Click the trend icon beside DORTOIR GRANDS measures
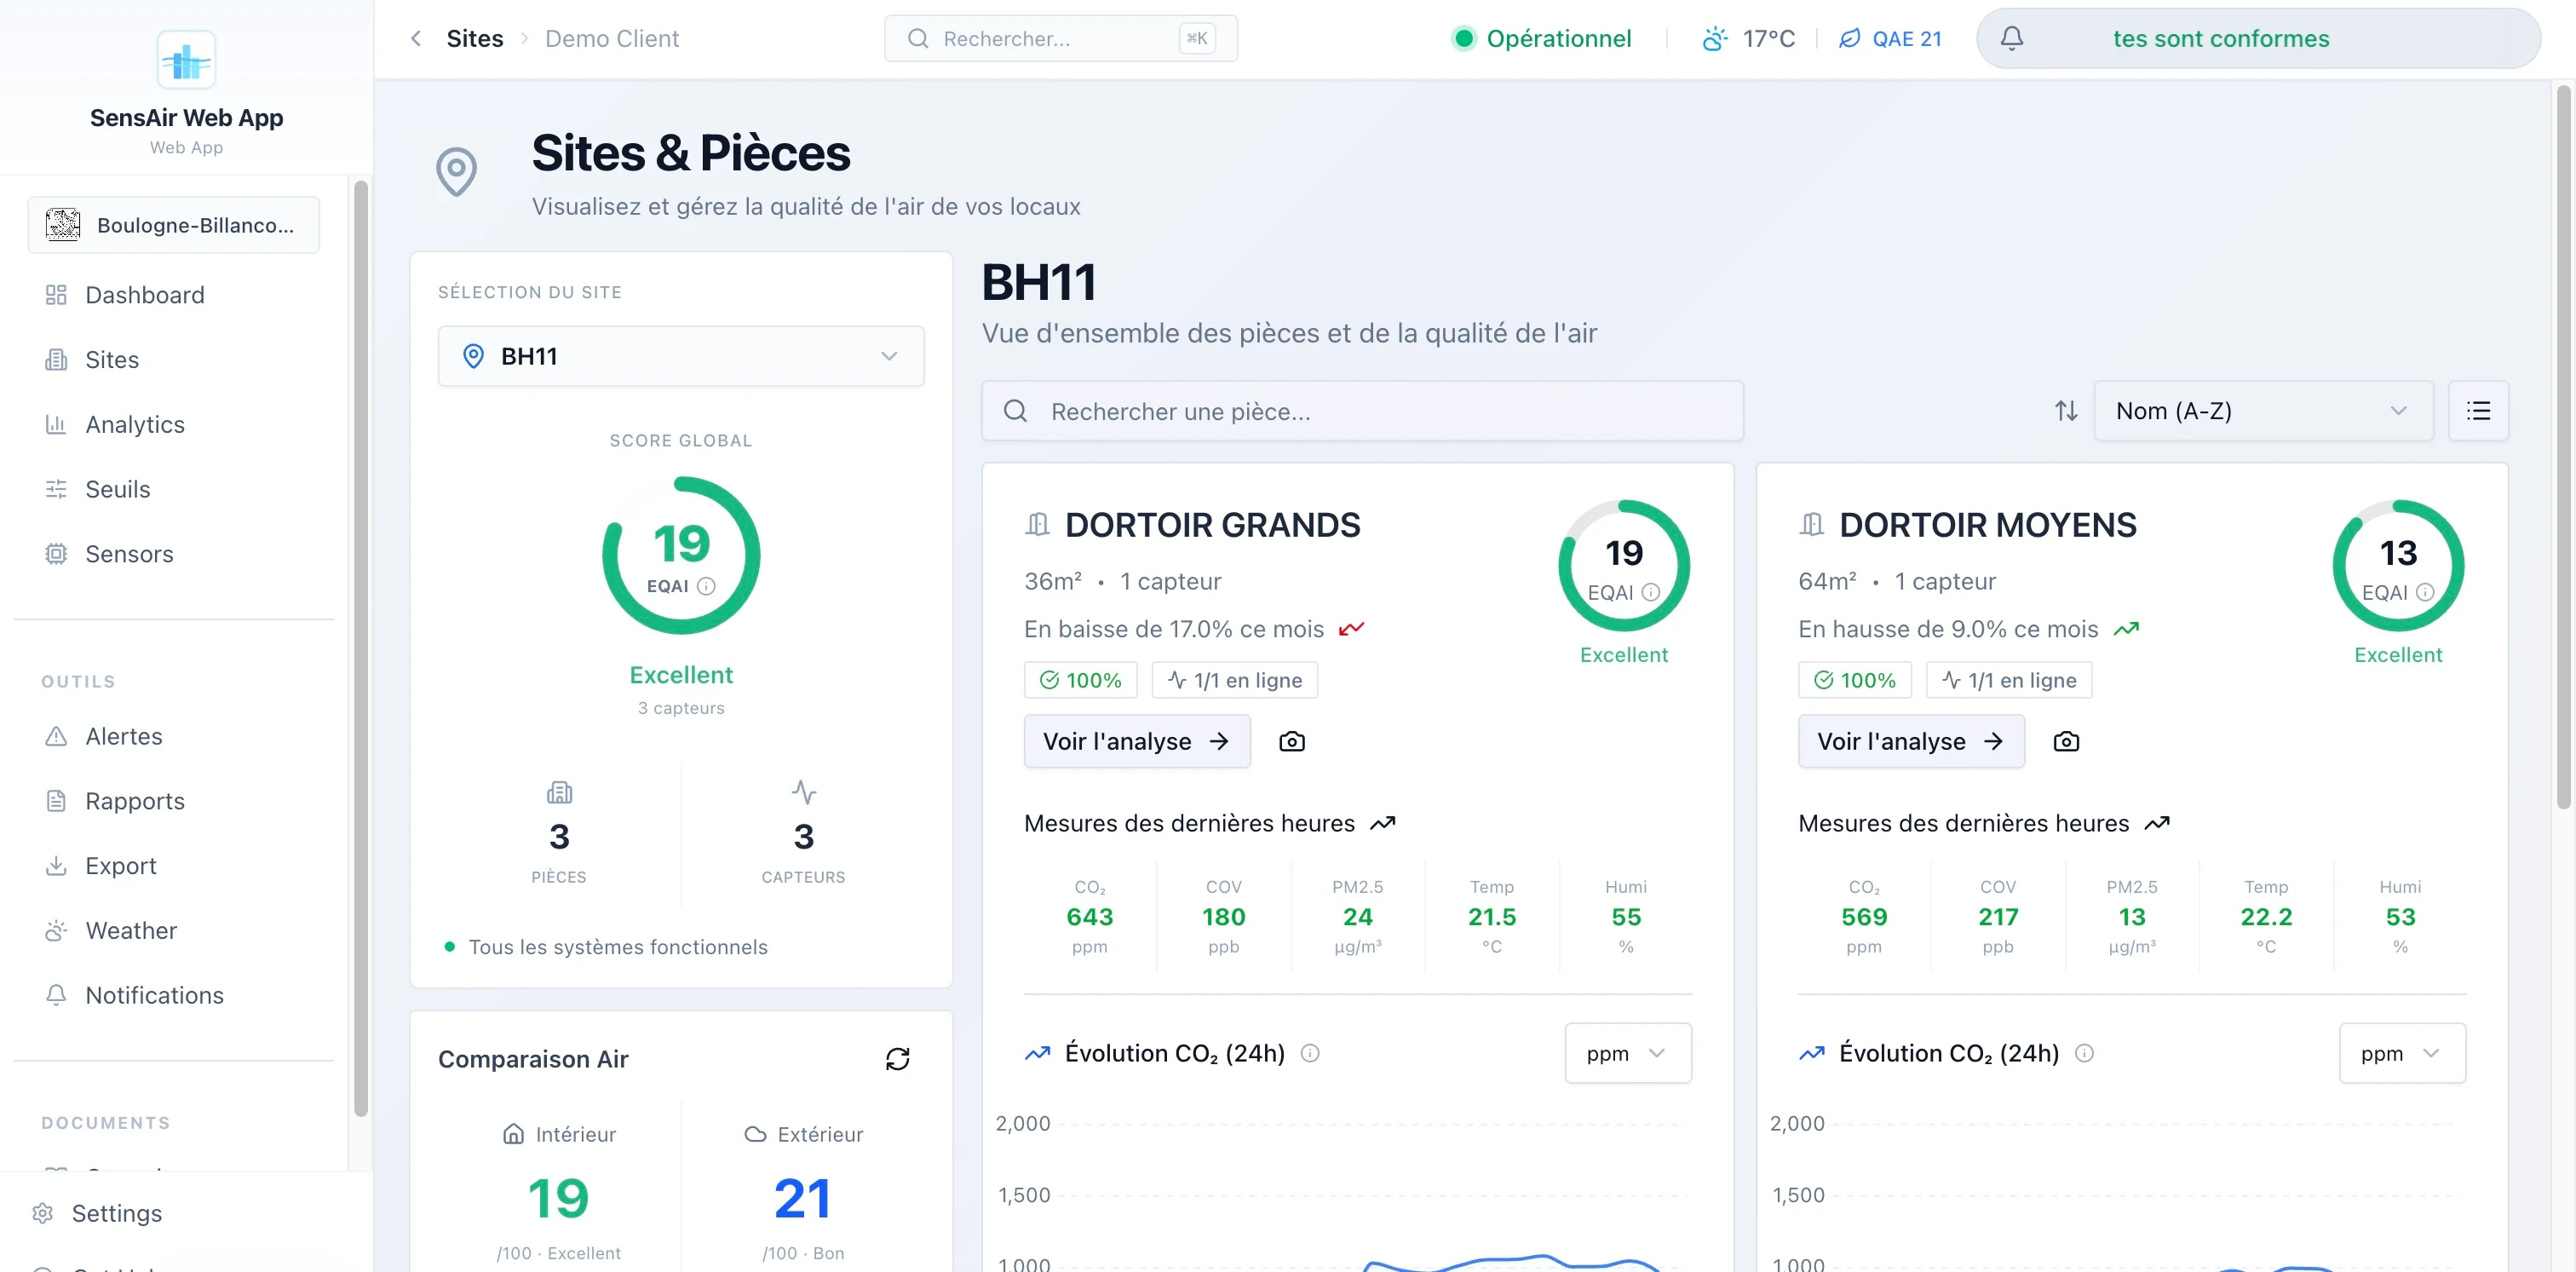Screen dimensions: 2576x1272 click(1382, 824)
